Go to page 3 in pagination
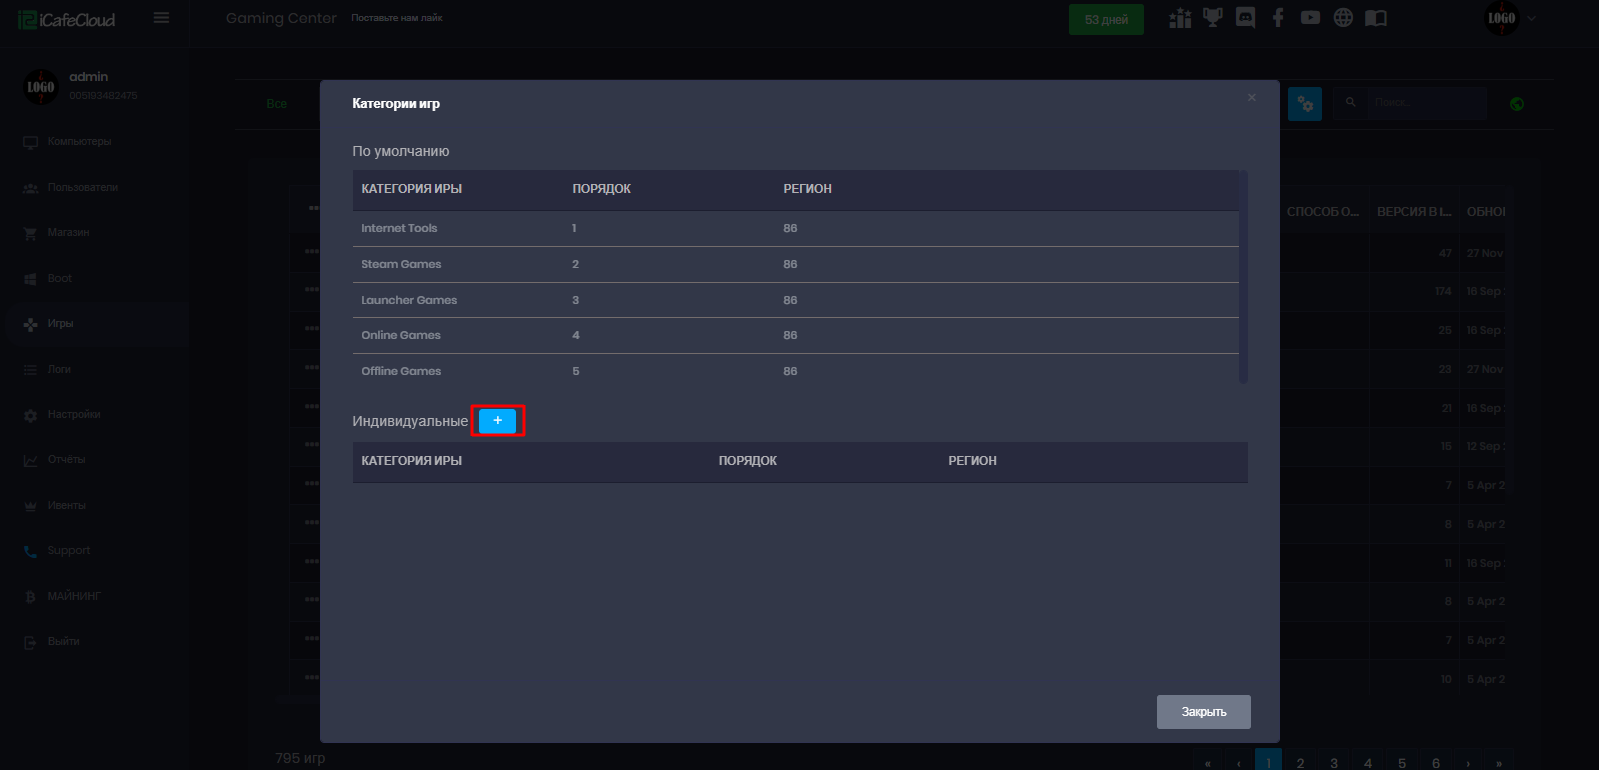Image resolution: width=1599 pixels, height=770 pixels. 1334,762
